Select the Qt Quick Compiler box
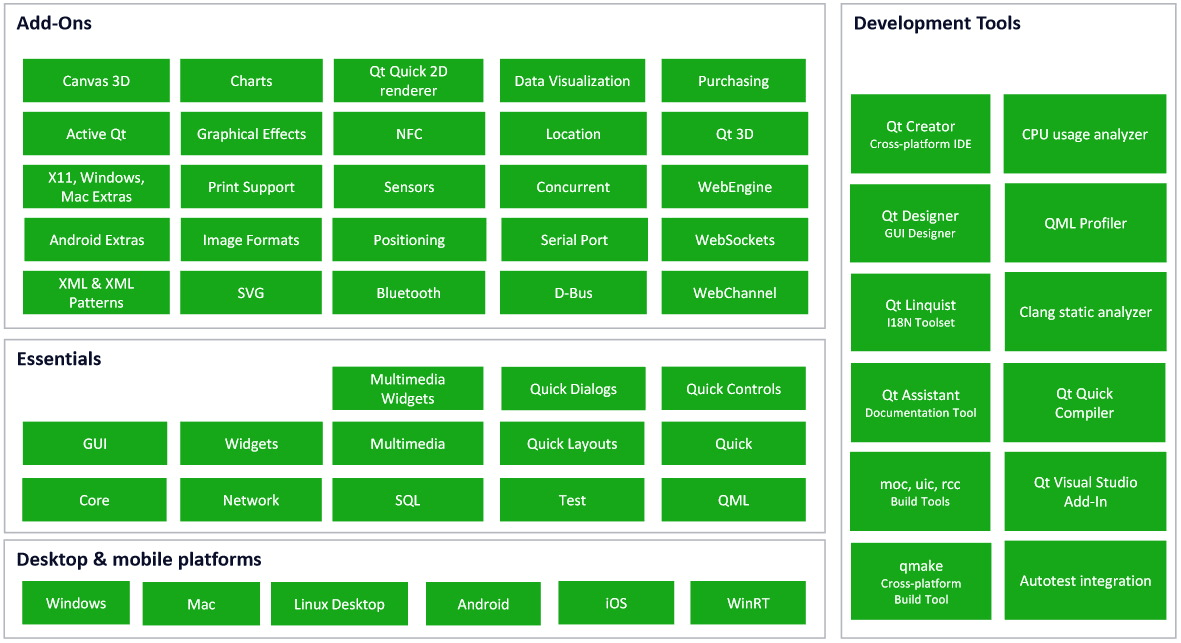The image size is (1181, 643). pyautogui.click(x=1085, y=403)
